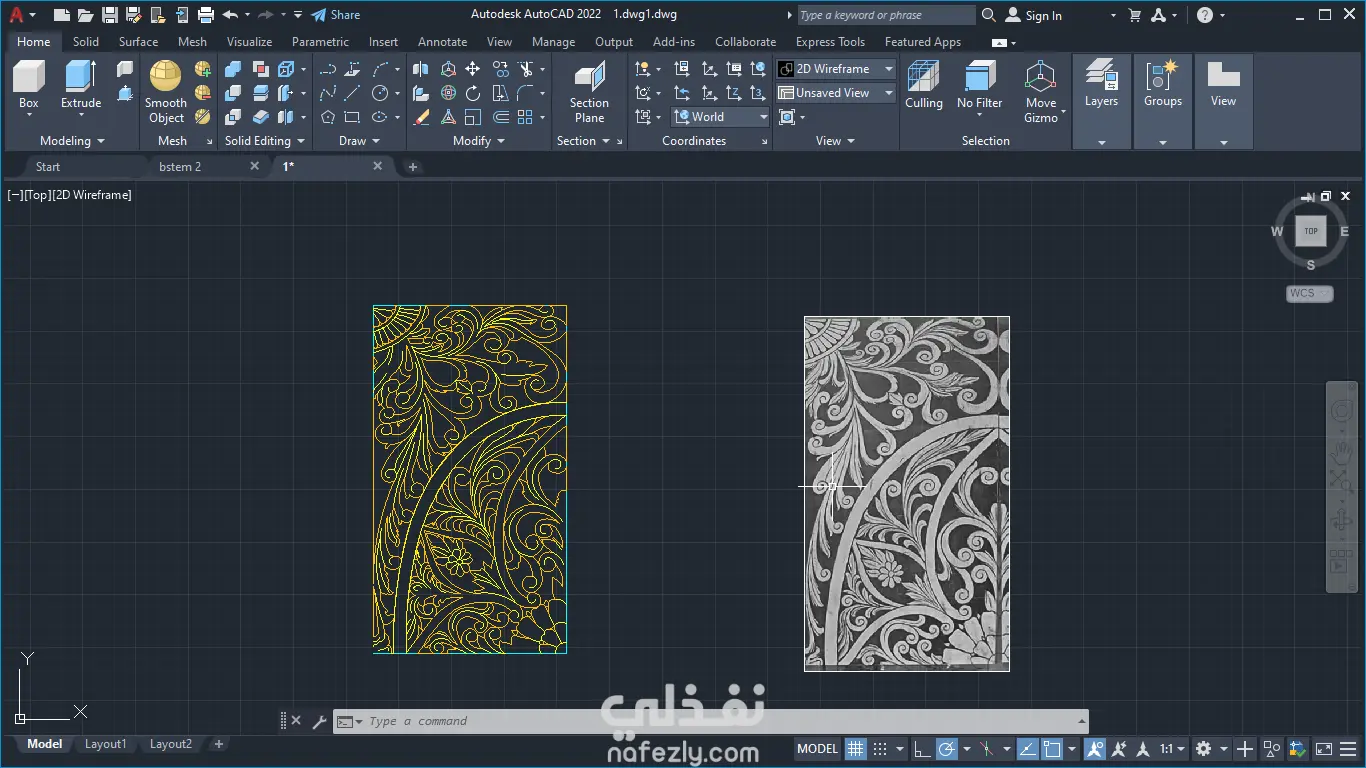
Task: Click the Move tool in Modify panel
Action: coord(473,69)
